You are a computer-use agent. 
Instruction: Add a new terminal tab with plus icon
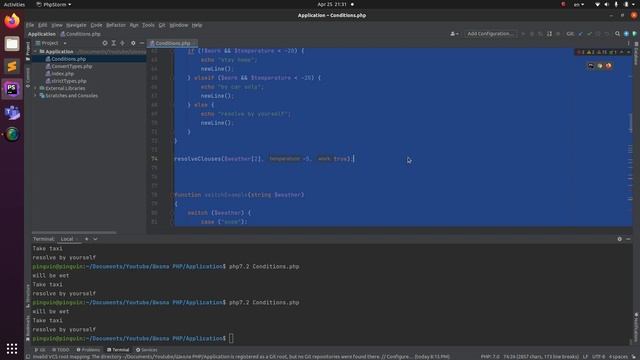(x=87, y=239)
